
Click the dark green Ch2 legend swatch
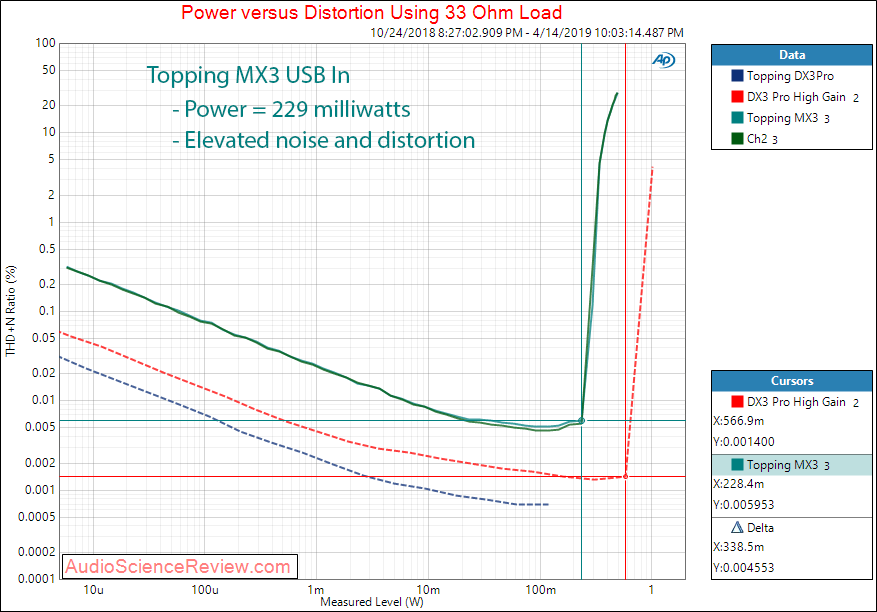coord(737,139)
